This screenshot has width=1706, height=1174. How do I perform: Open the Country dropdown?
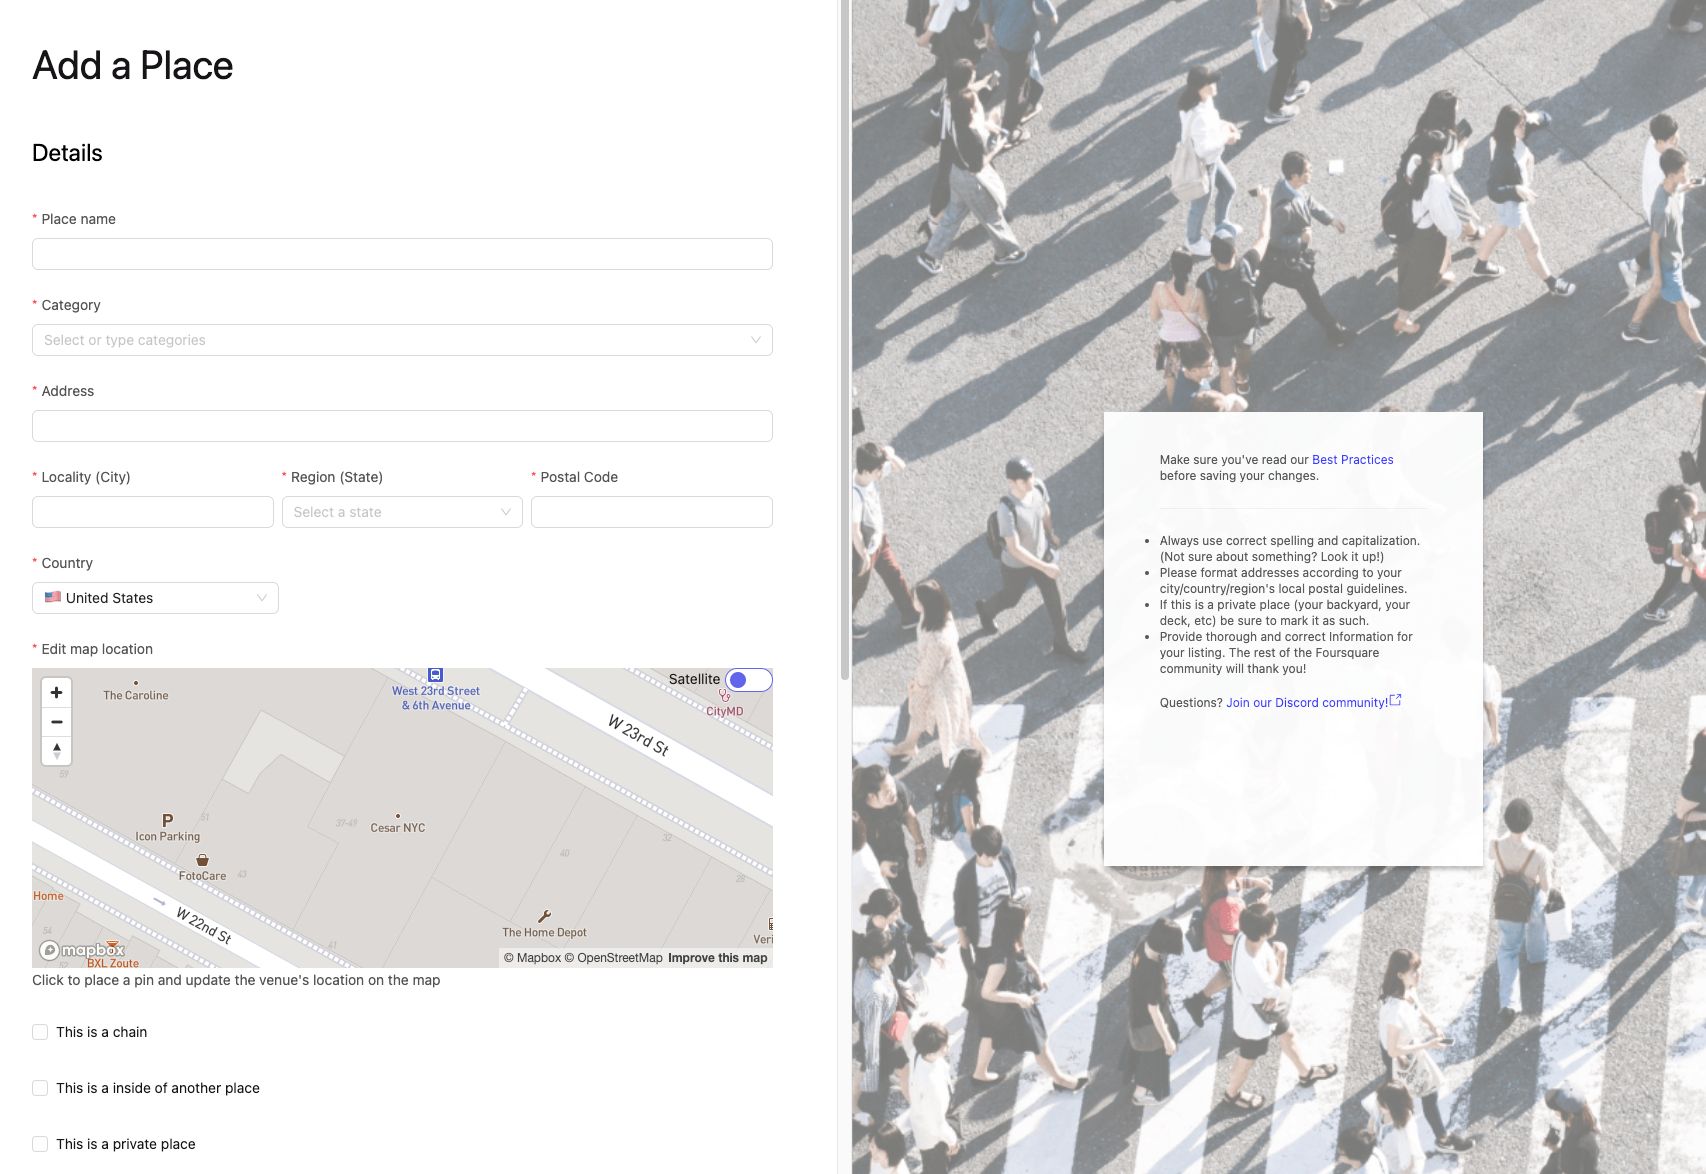(x=155, y=597)
